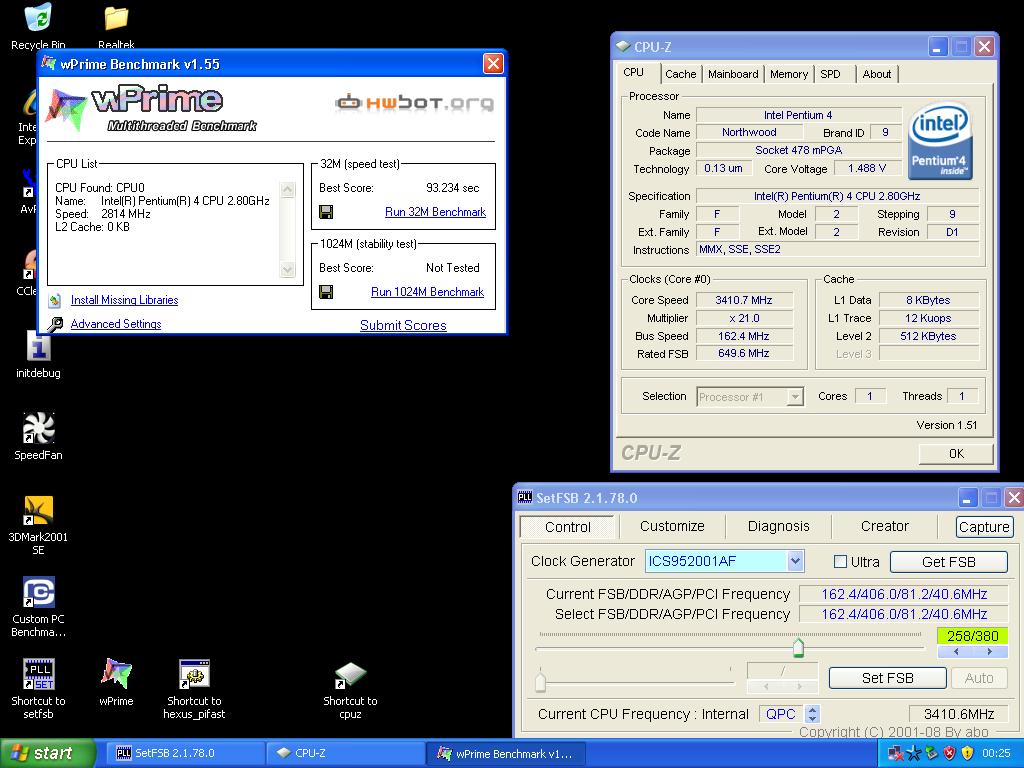Click the Install Missing Libraries link
Image resolution: width=1024 pixels, height=768 pixels.
click(124, 300)
